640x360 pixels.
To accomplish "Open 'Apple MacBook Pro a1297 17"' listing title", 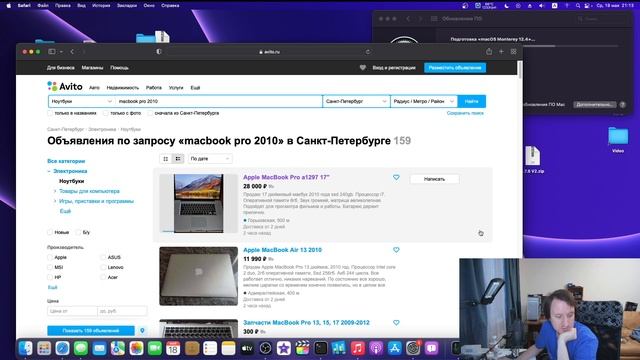I will click(286, 178).
